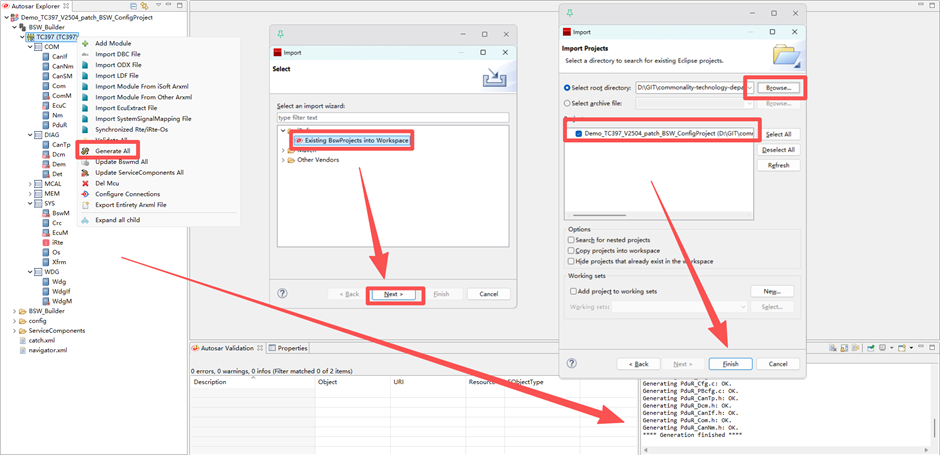Toggle Demo_TC397_V2504_patch_BSW_ConfigProject checkbox
940x455 pixels.
pyautogui.click(x=579, y=134)
